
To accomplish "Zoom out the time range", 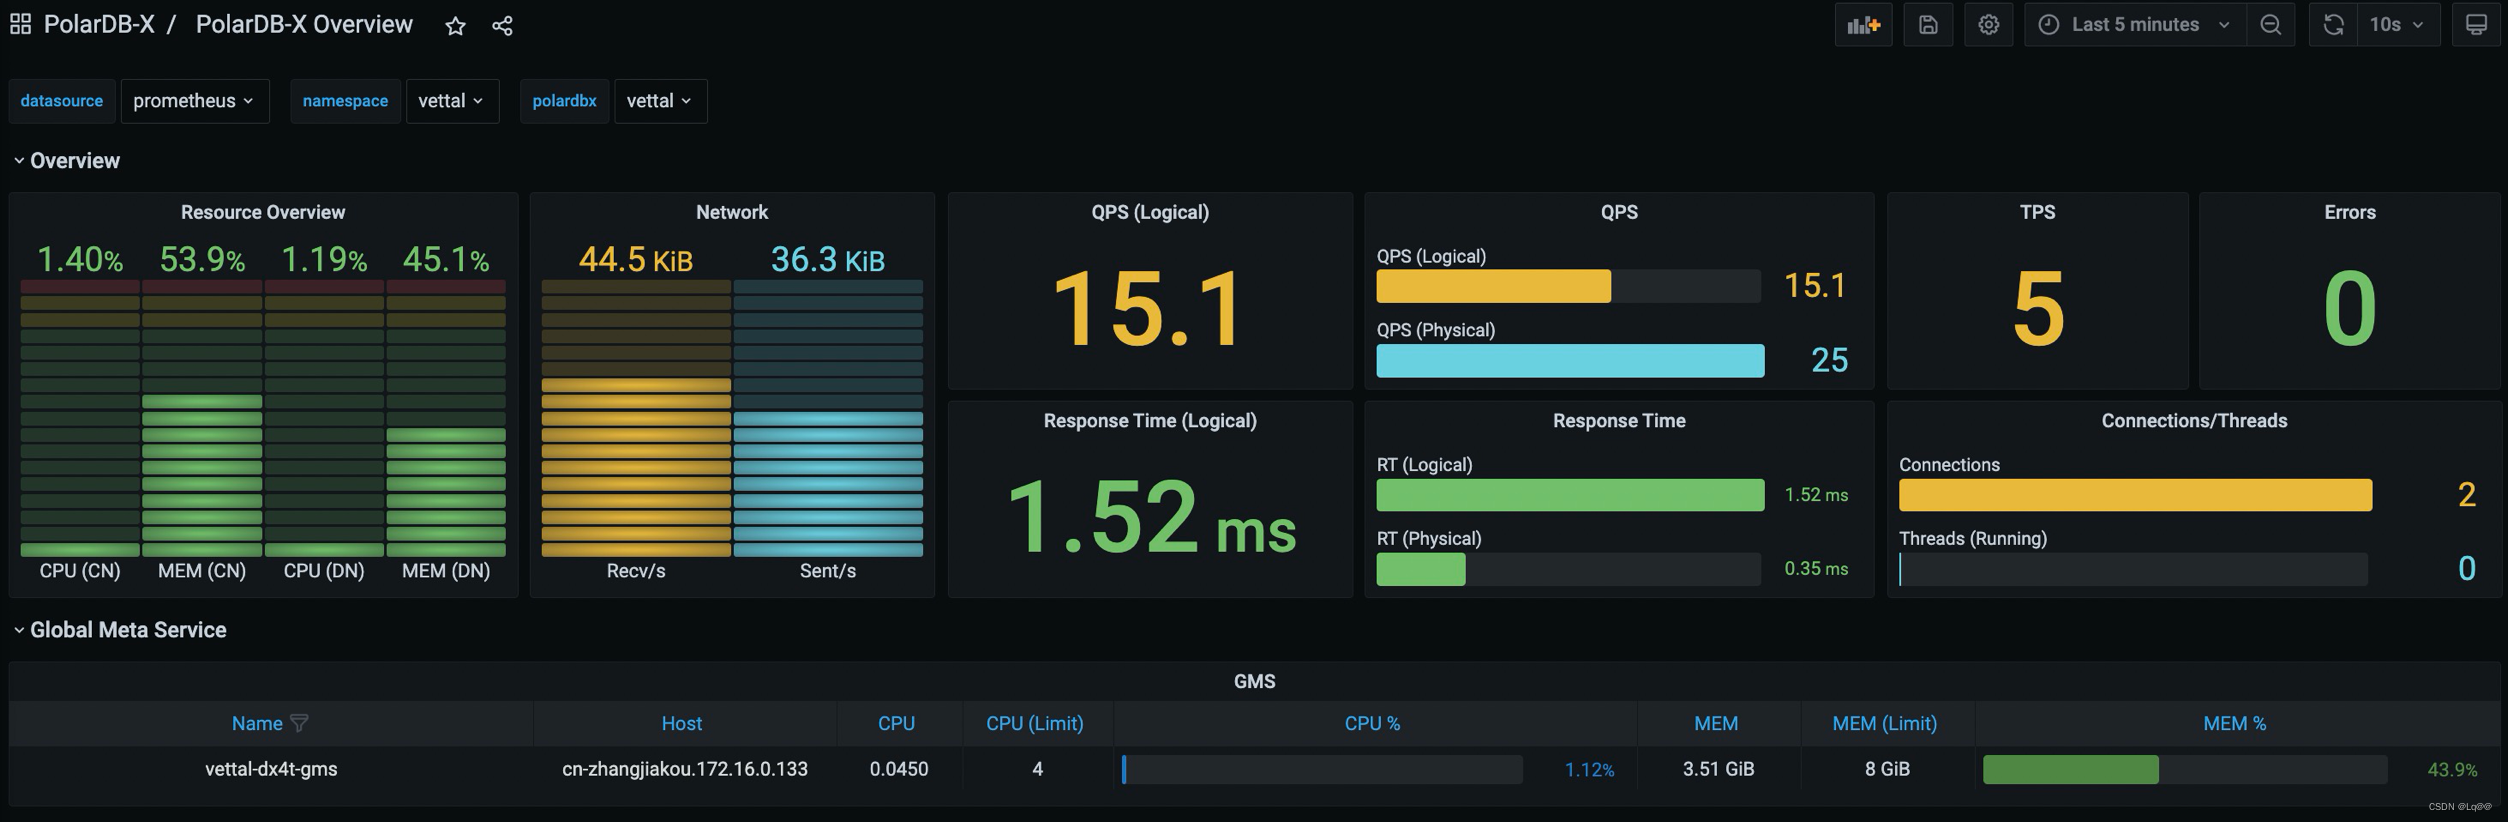I will click(x=2270, y=25).
